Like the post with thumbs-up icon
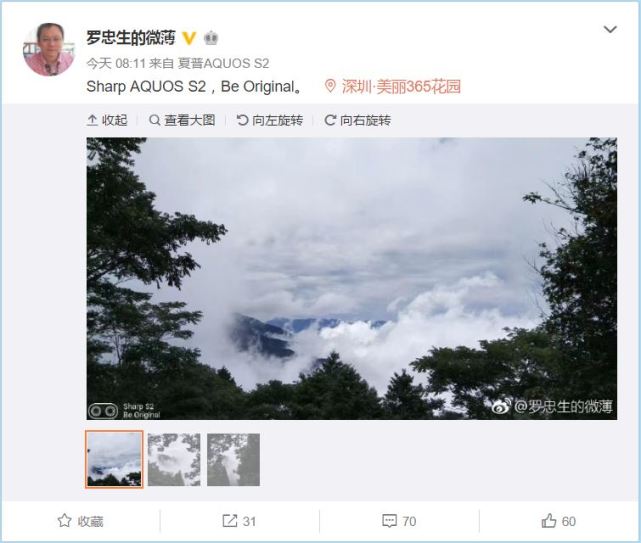Image resolution: width=641 pixels, height=543 pixels. [549, 521]
